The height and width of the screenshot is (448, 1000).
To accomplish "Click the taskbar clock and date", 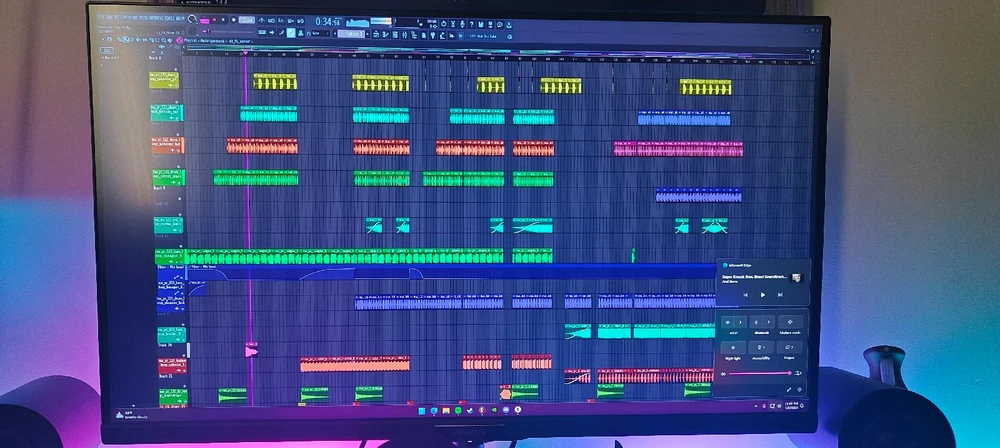I will (791, 406).
